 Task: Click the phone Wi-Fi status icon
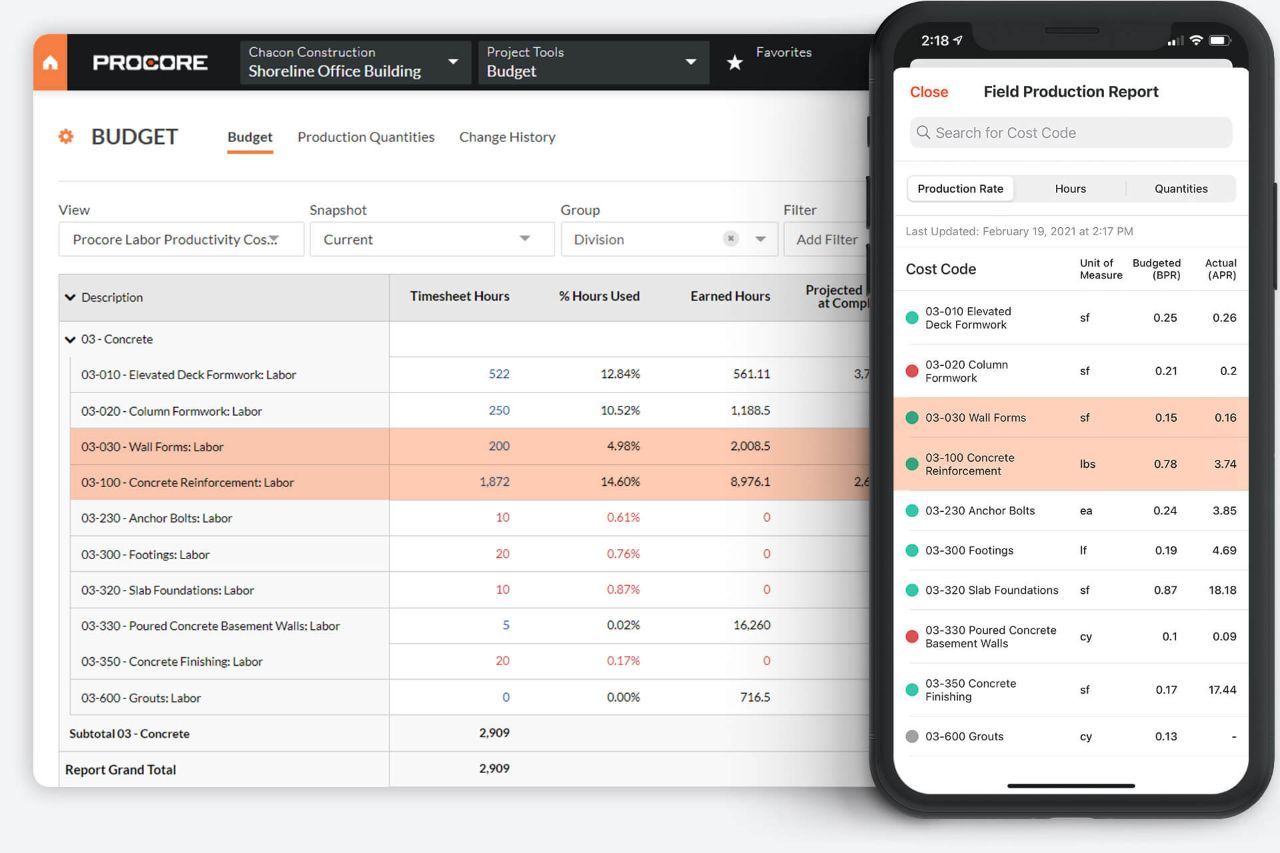(x=1197, y=41)
